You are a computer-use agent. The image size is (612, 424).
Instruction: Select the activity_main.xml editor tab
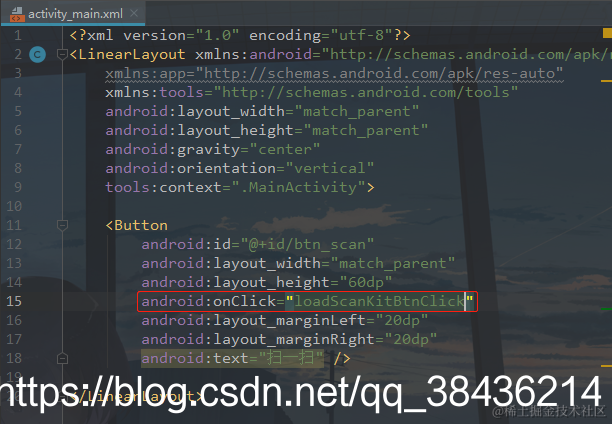(x=73, y=14)
